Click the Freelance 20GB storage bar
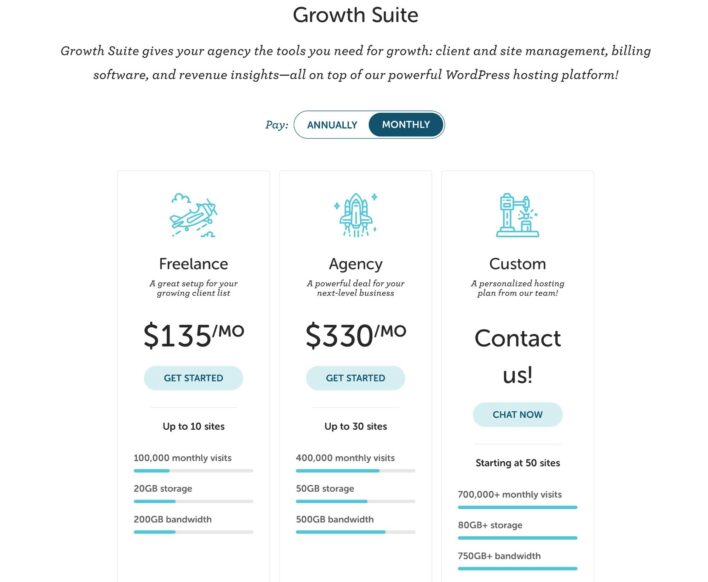This screenshot has width=708, height=582. [193, 501]
